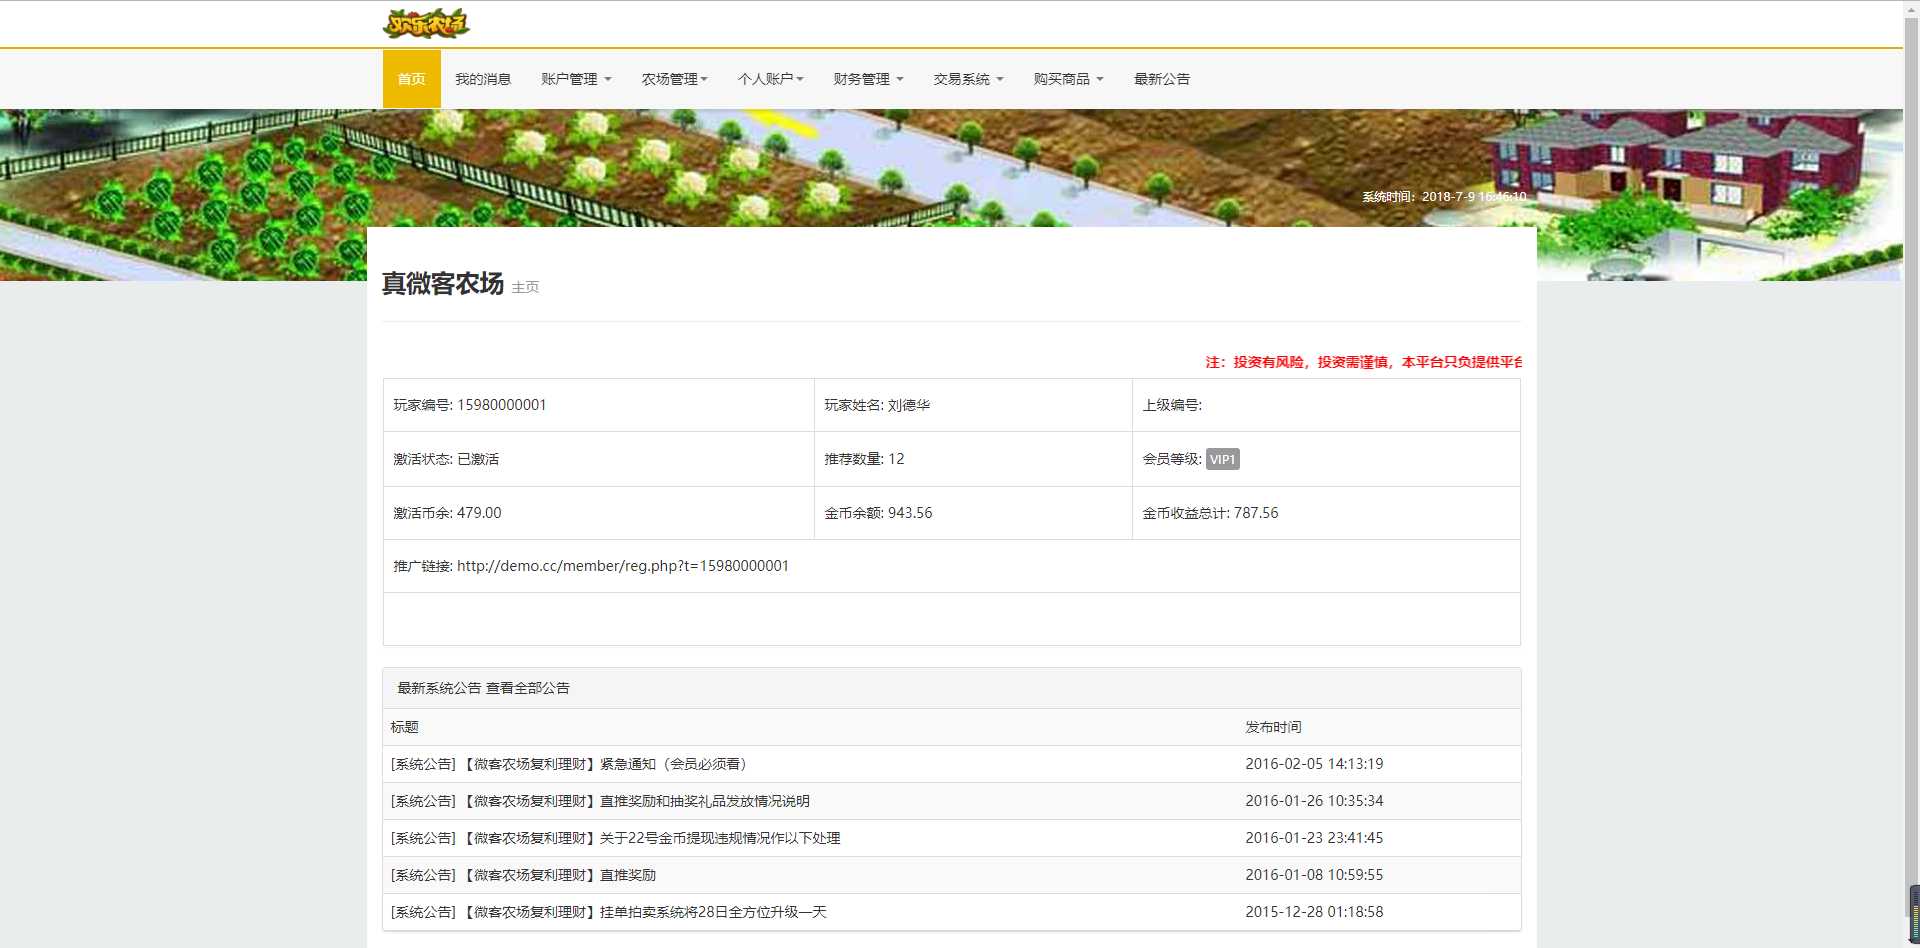
Task: Click the 最新系统公告 panel title
Action: (439, 688)
